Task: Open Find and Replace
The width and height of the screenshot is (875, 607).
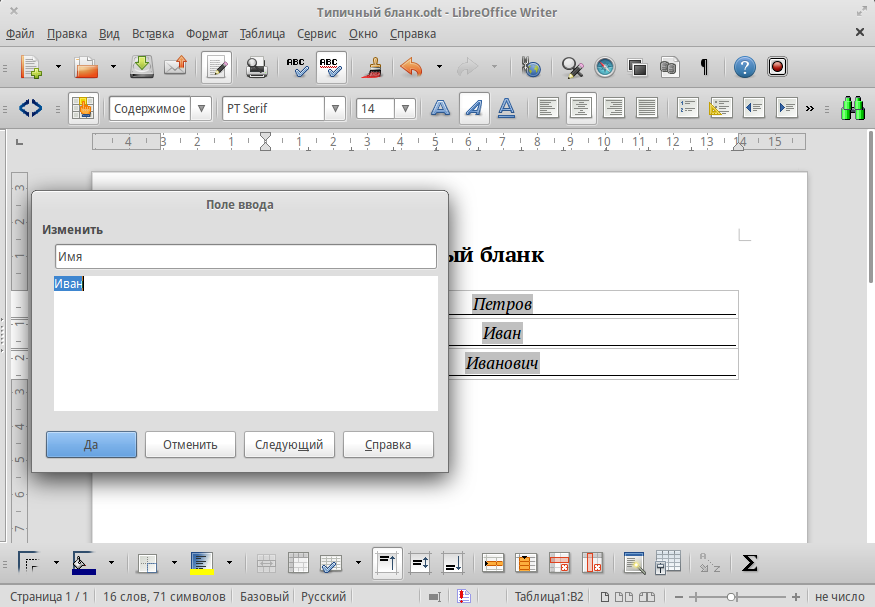Action: point(572,67)
